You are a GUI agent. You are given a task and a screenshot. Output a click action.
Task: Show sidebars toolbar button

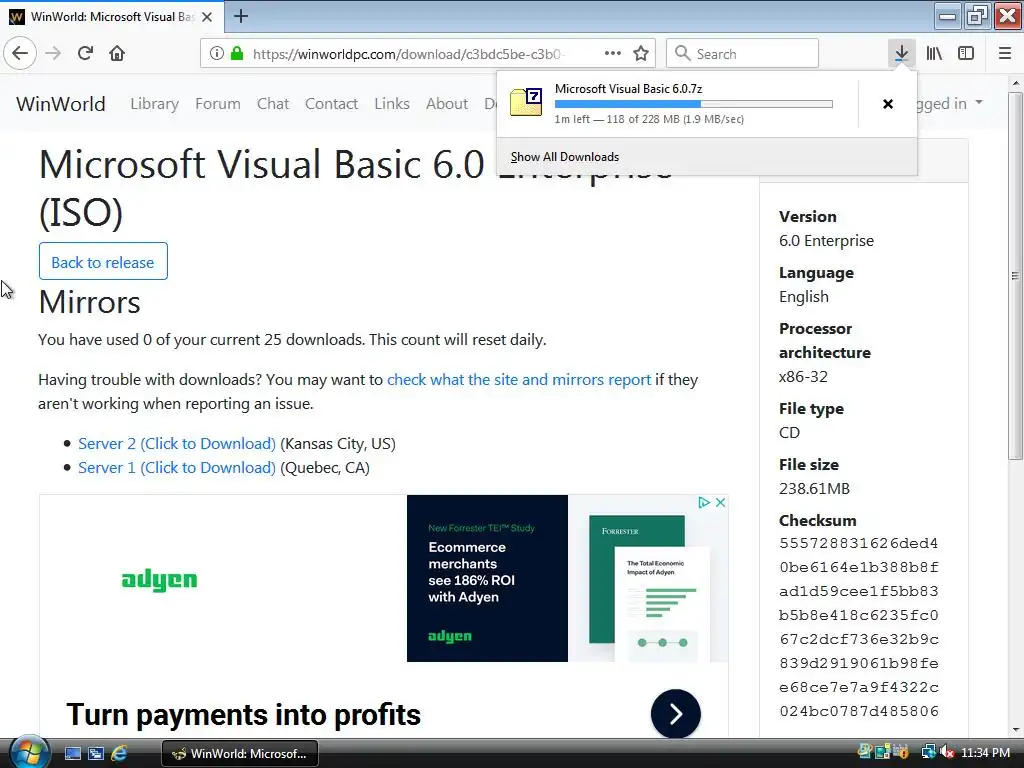pyautogui.click(x=966, y=53)
